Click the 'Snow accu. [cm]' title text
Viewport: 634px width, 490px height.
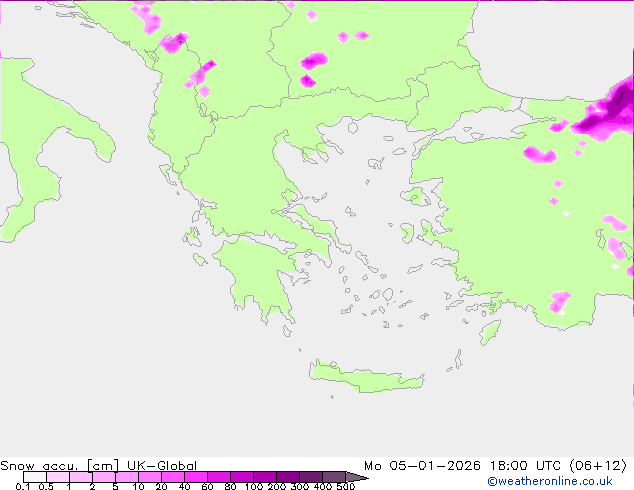(60, 466)
